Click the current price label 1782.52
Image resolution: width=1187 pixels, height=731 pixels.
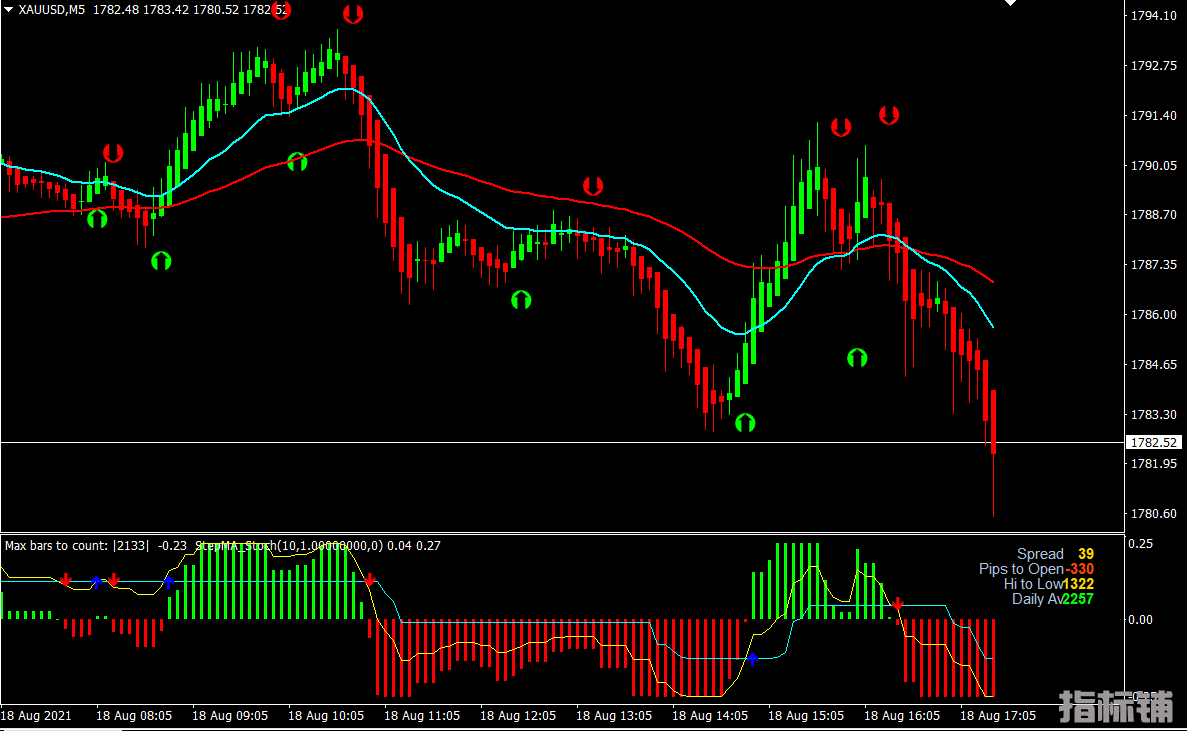point(1154,442)
